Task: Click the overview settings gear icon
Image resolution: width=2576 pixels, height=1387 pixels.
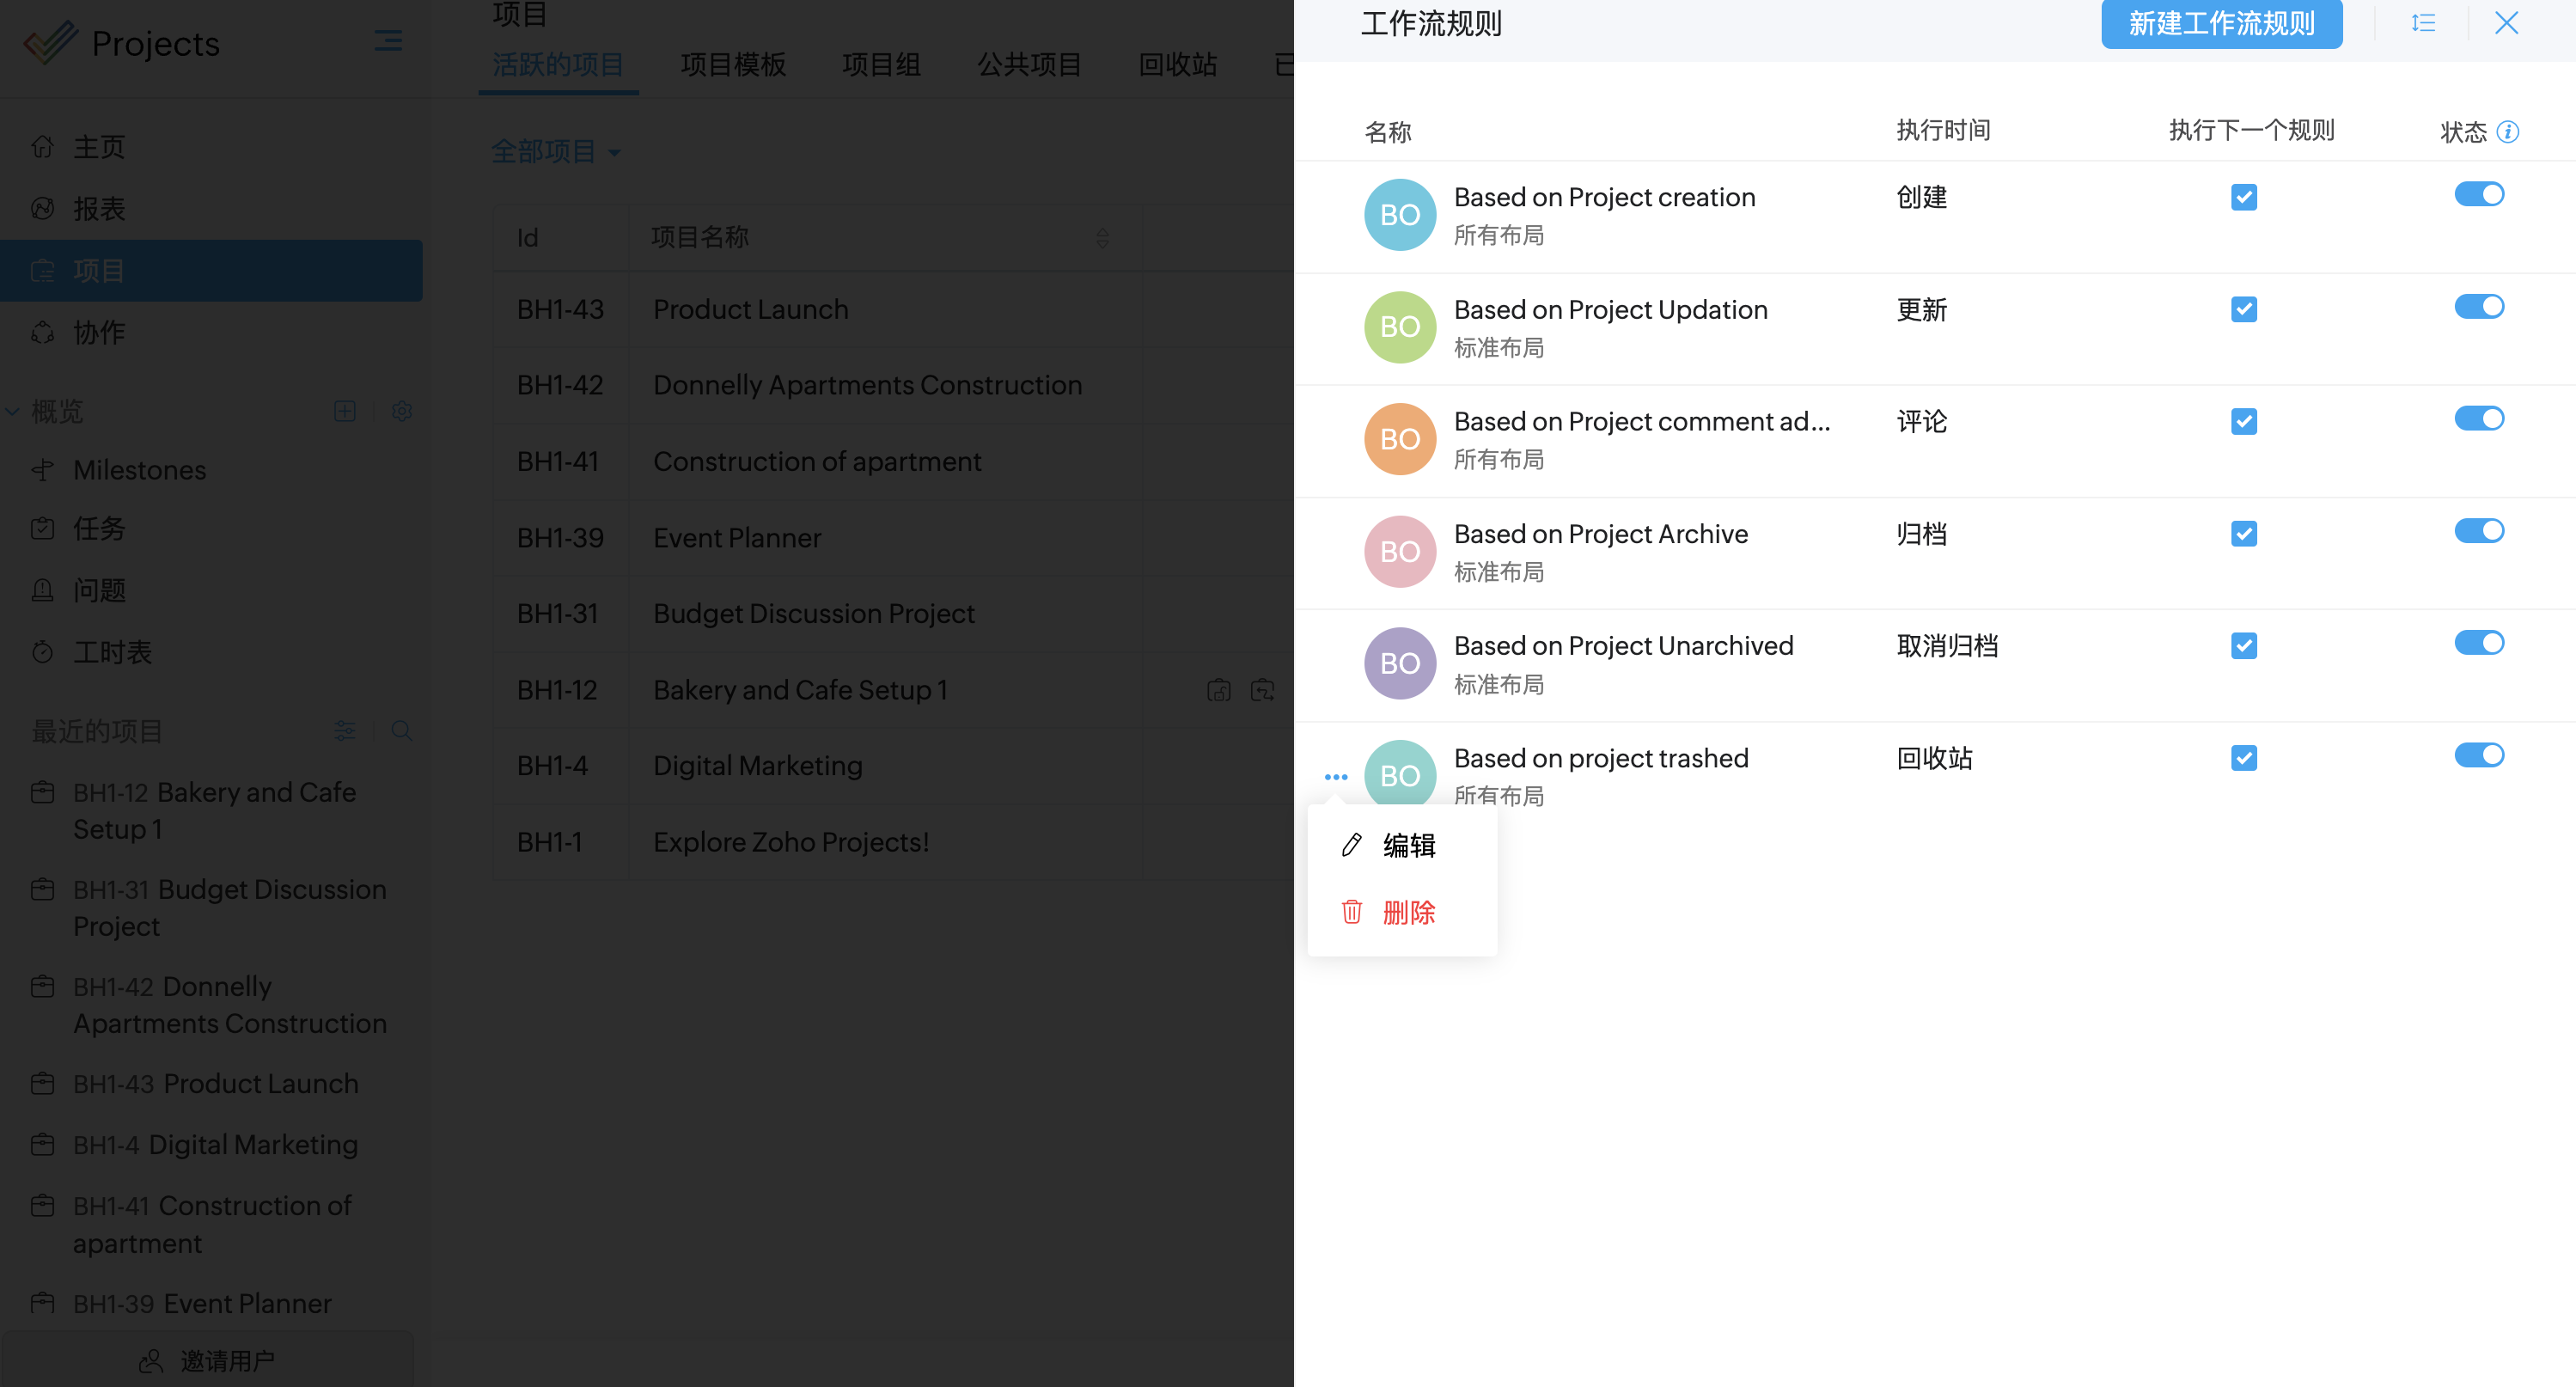Action: 402,411
